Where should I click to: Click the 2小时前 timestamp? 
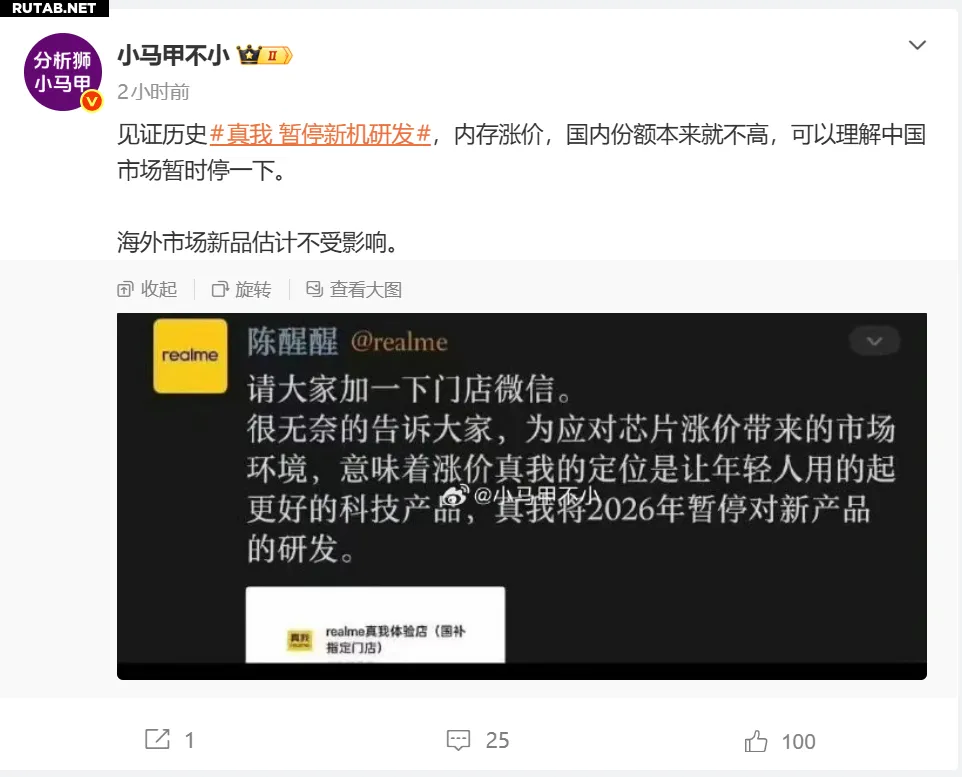click(153, 92)
